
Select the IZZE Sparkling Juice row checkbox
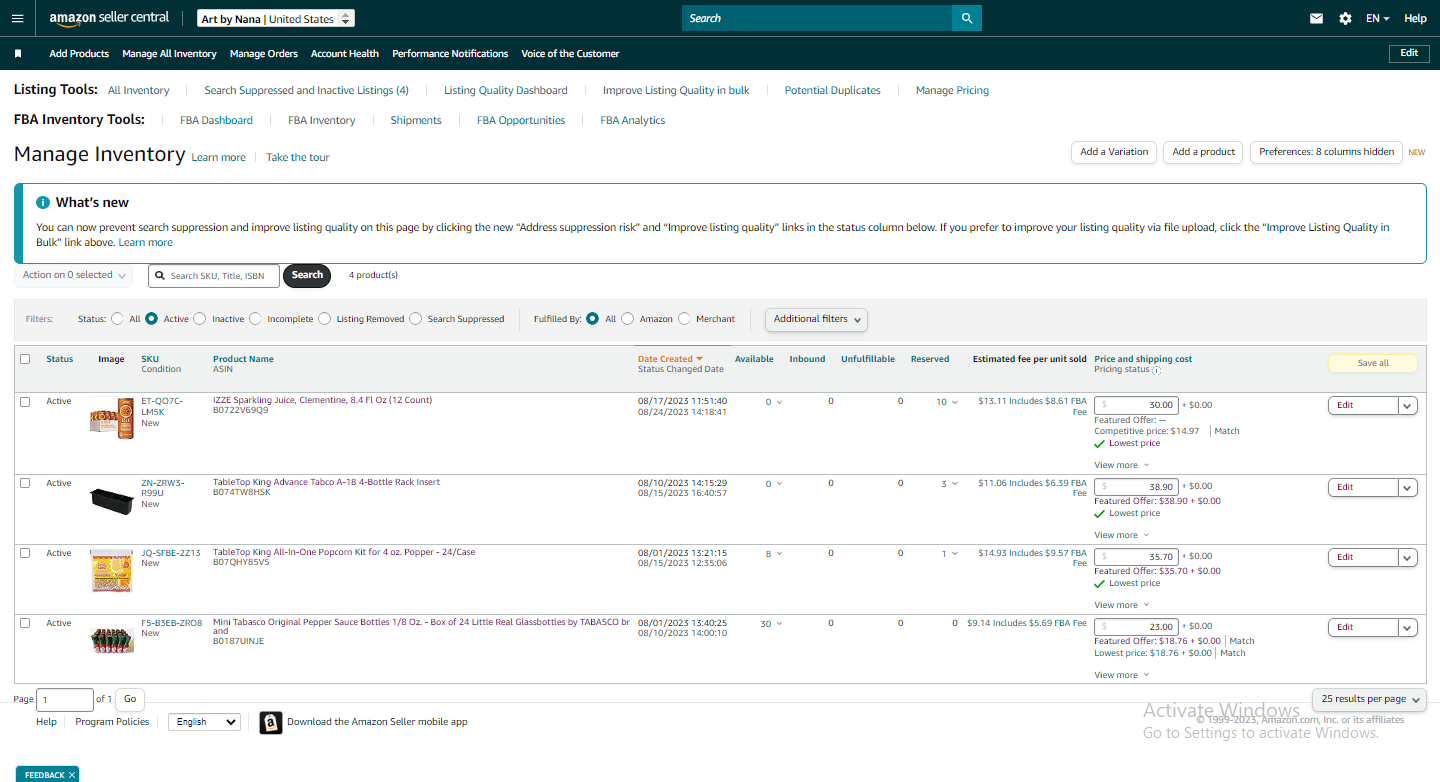(x=25, y=401)
